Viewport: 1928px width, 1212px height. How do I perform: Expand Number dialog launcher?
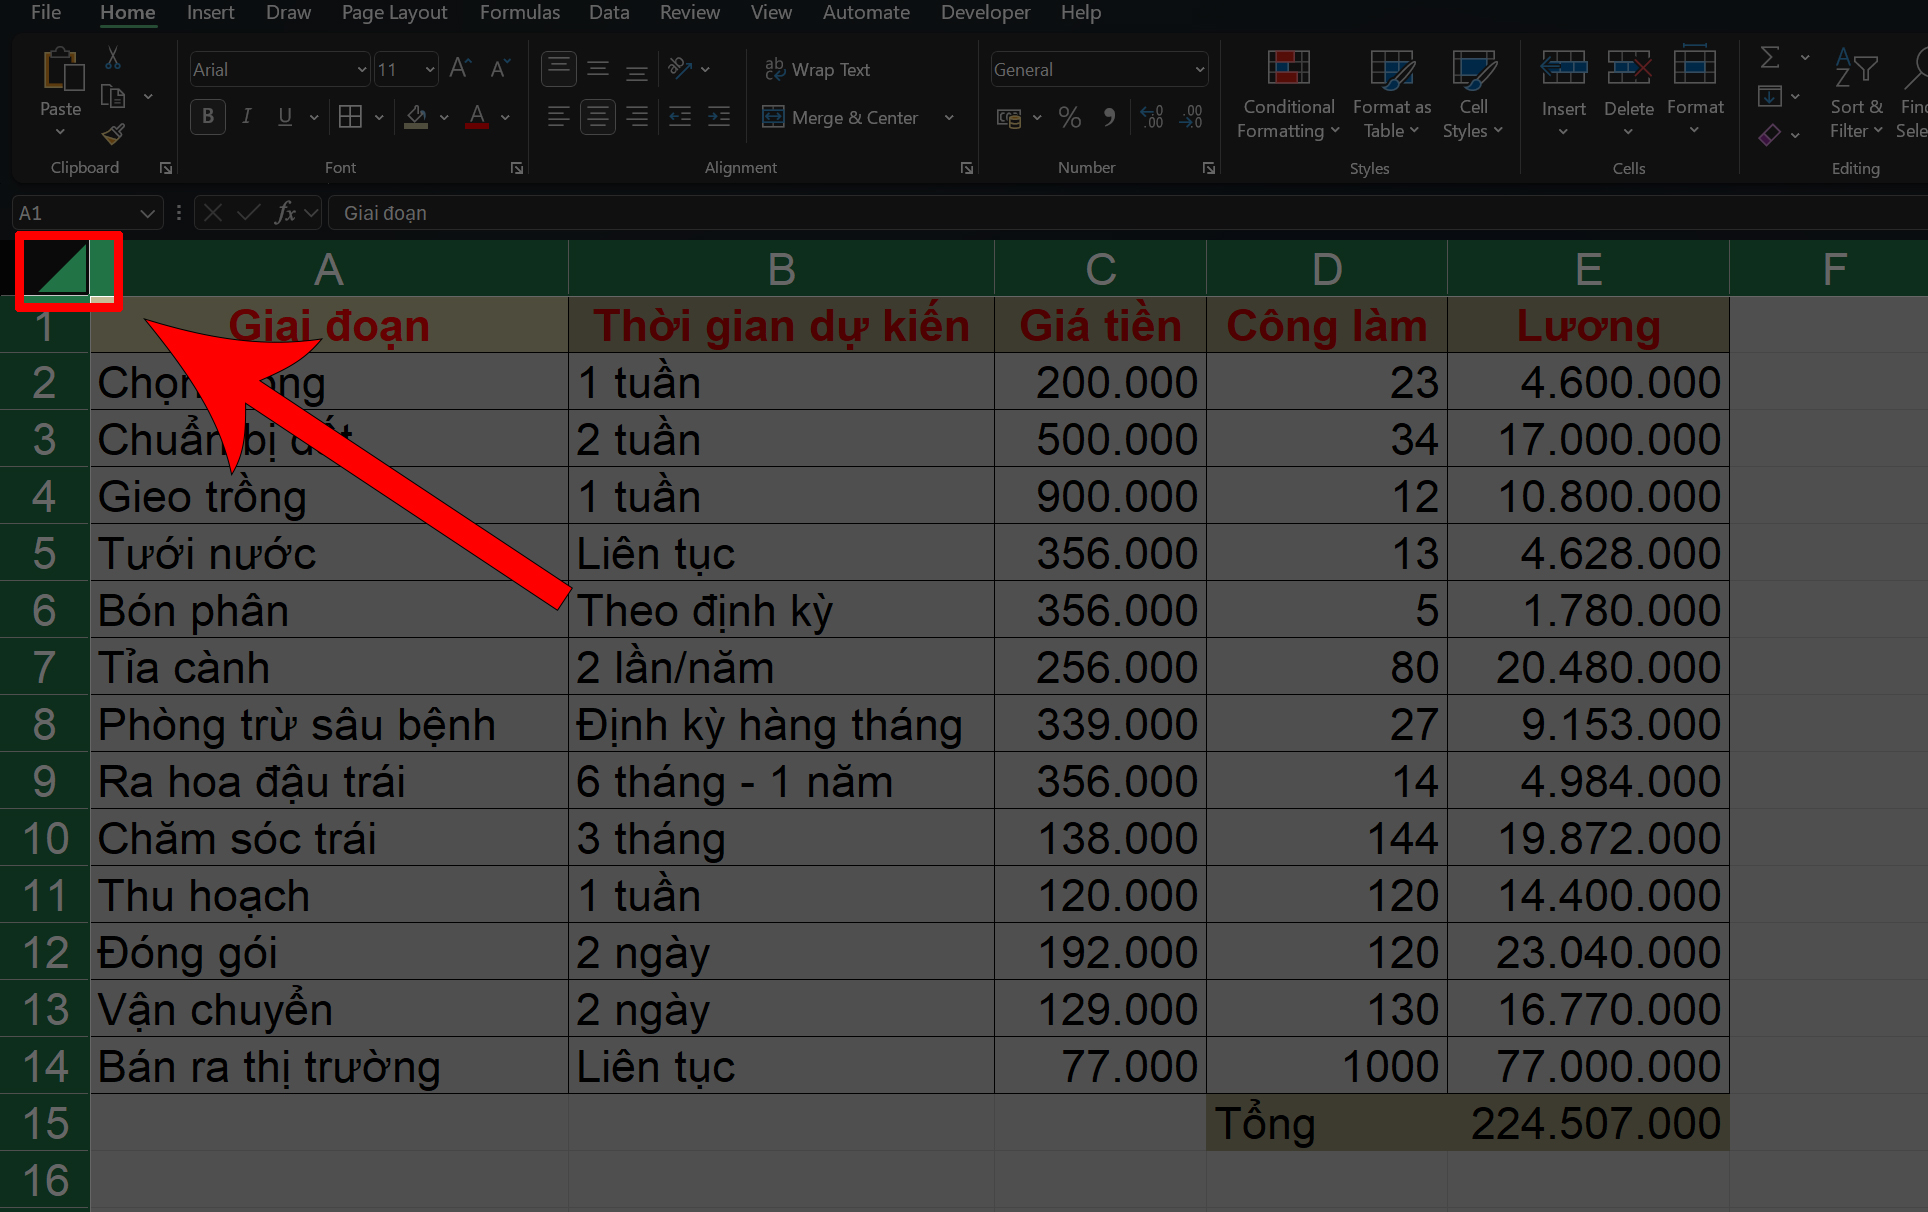pos(1209,168)
